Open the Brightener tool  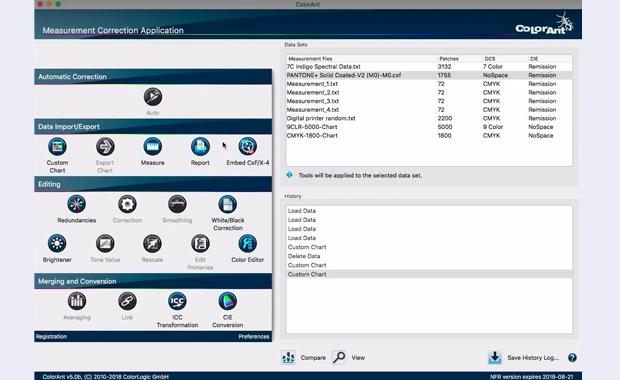coord(57,244)
